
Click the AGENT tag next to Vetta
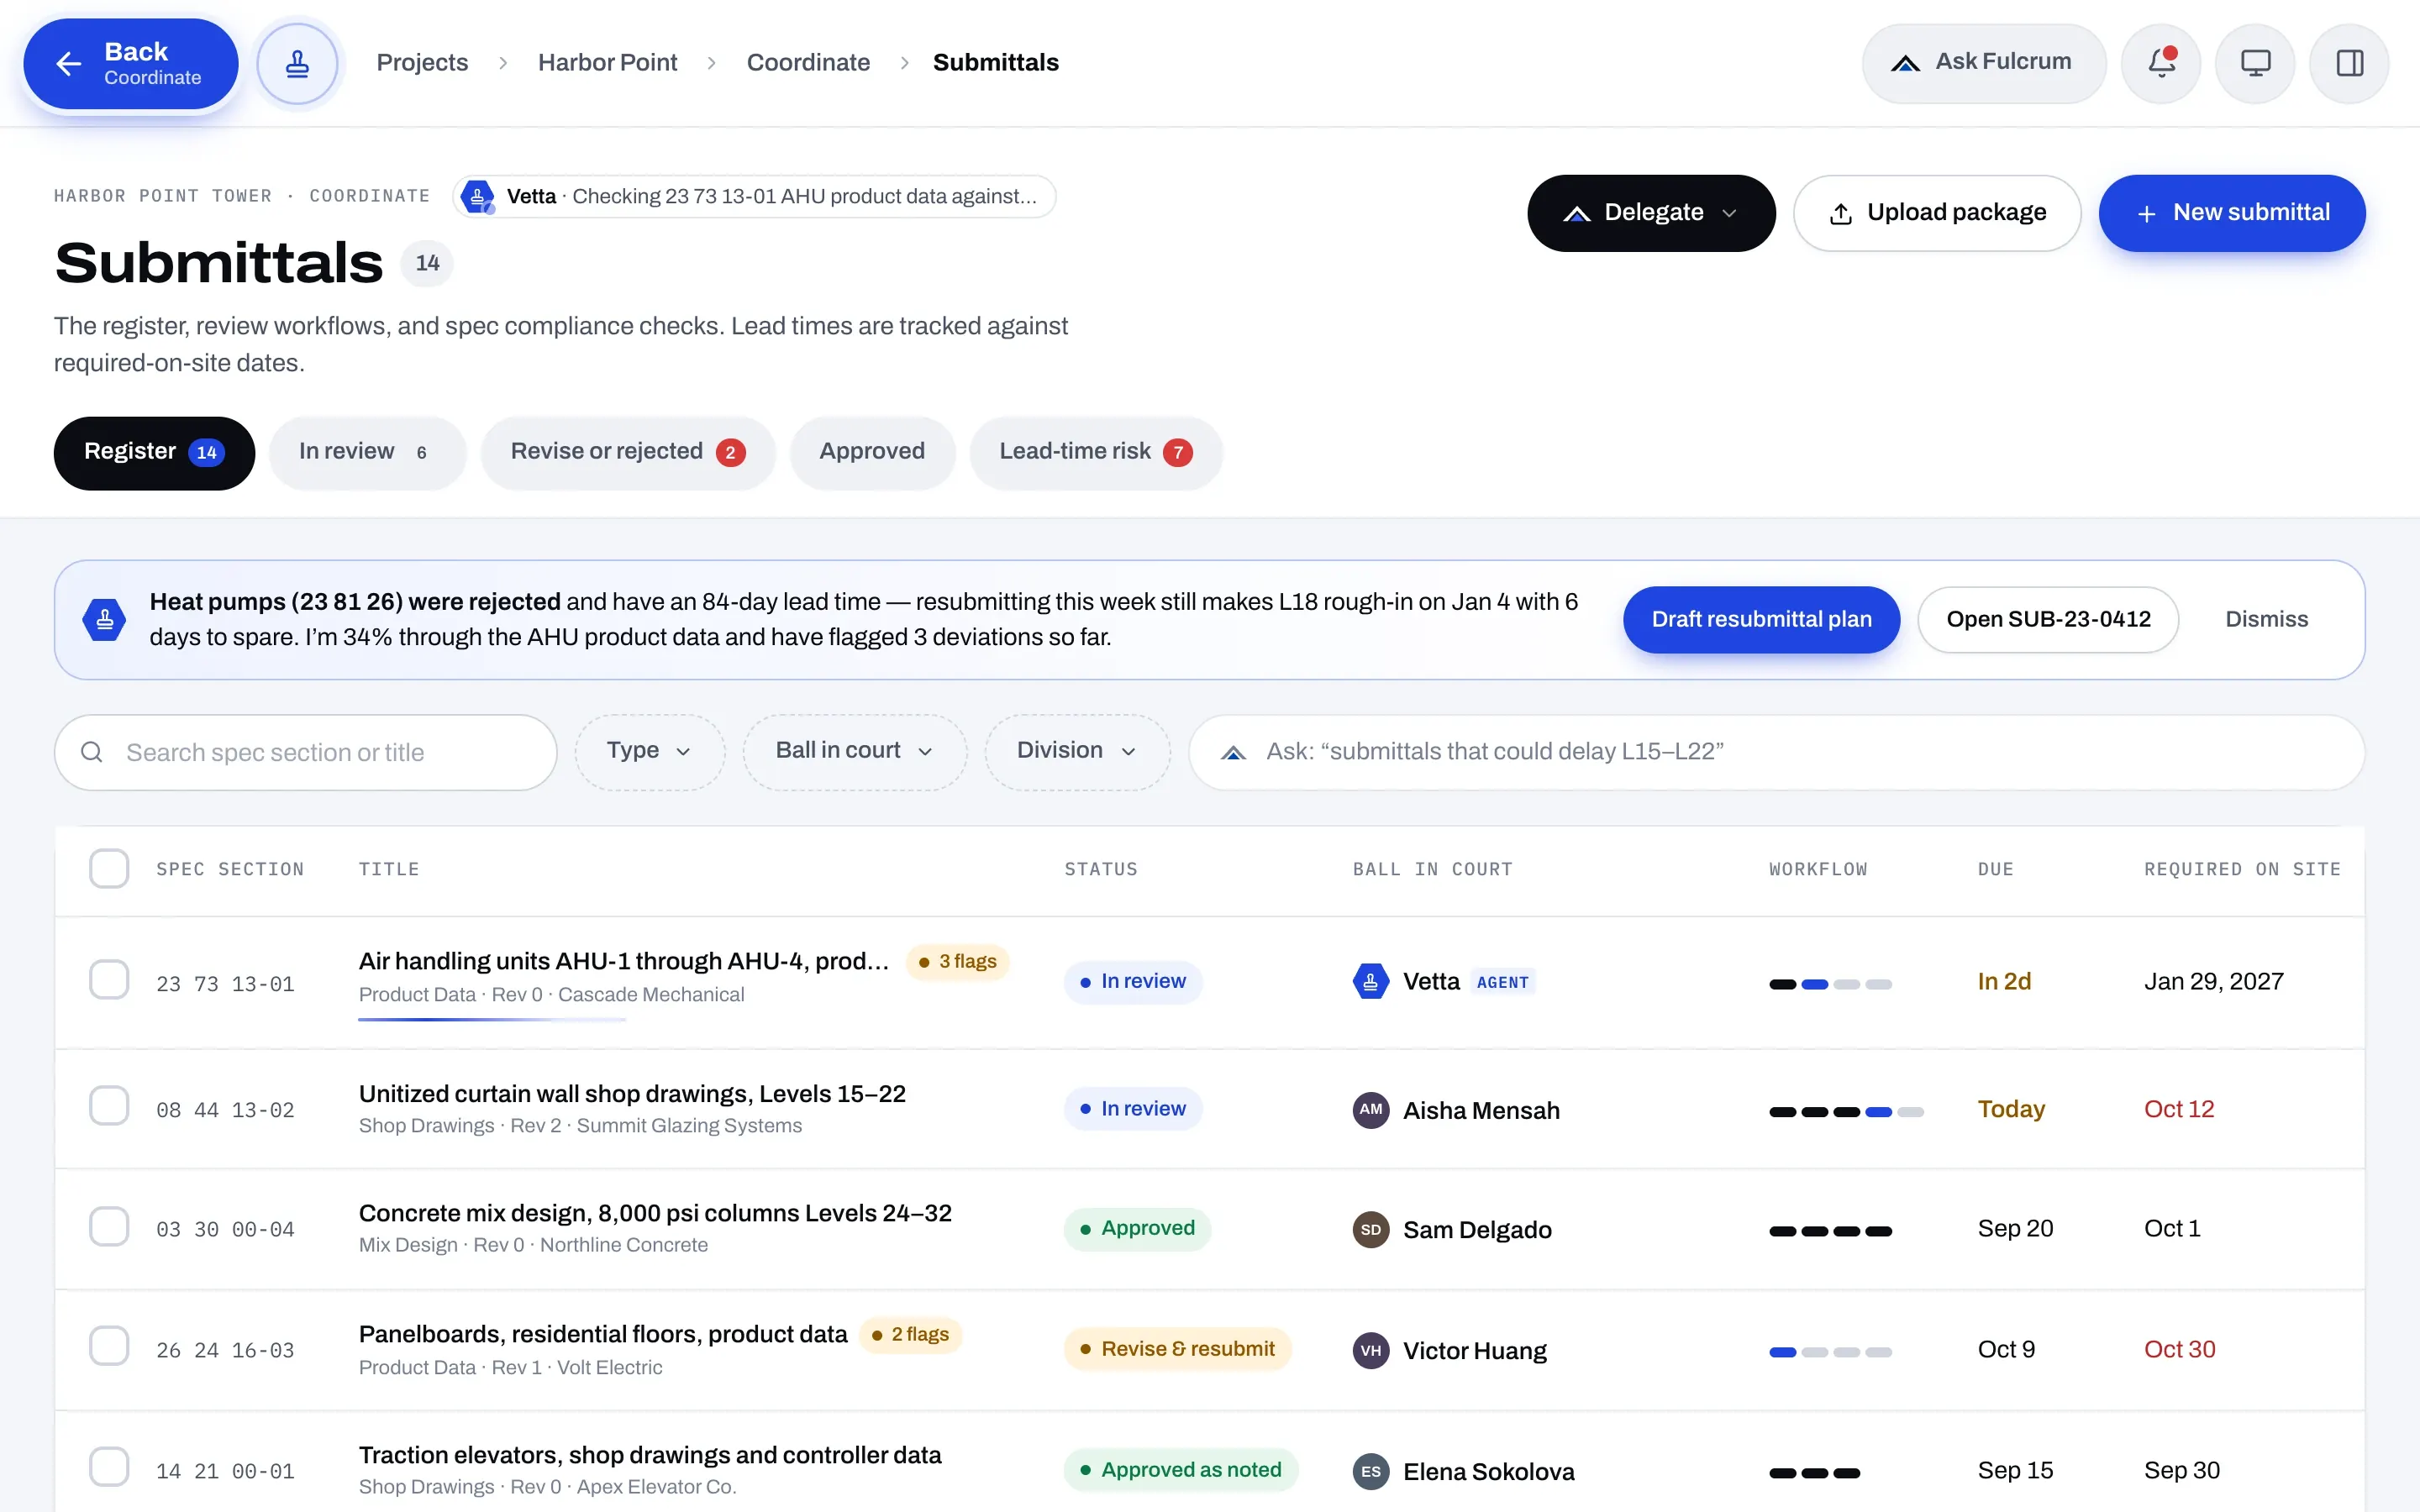click(1502, 983)
